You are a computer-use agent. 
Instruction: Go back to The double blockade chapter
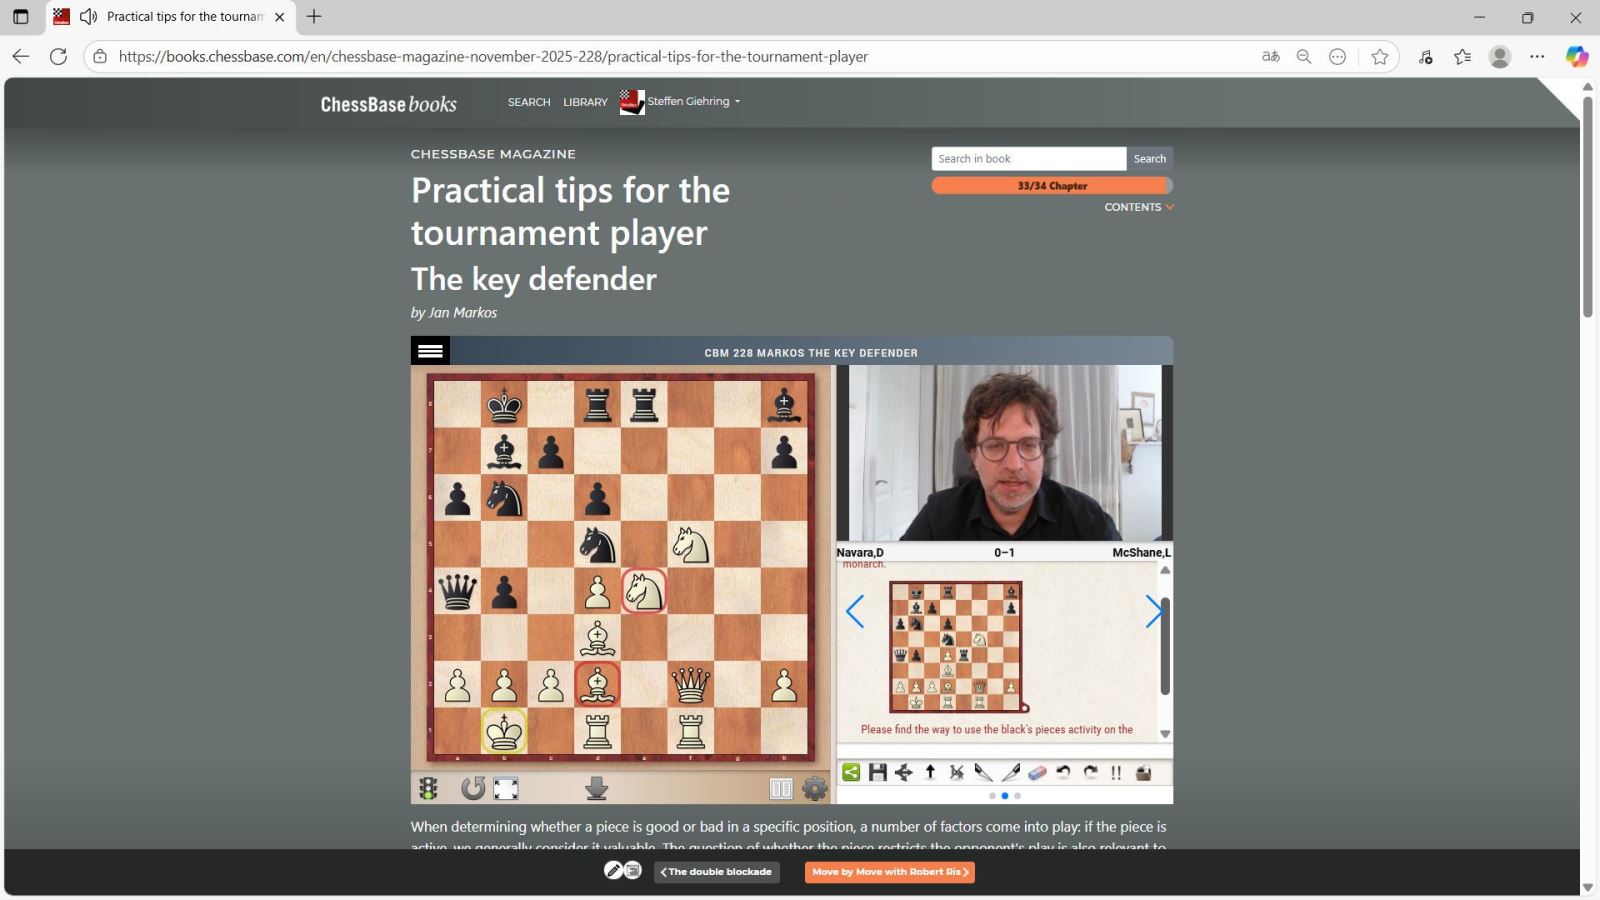(717, 872)
